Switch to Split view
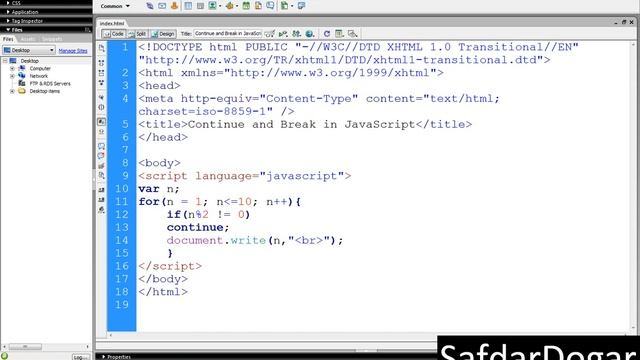The height and width of the screenshot is (360, 640). (x=137, y=34)
